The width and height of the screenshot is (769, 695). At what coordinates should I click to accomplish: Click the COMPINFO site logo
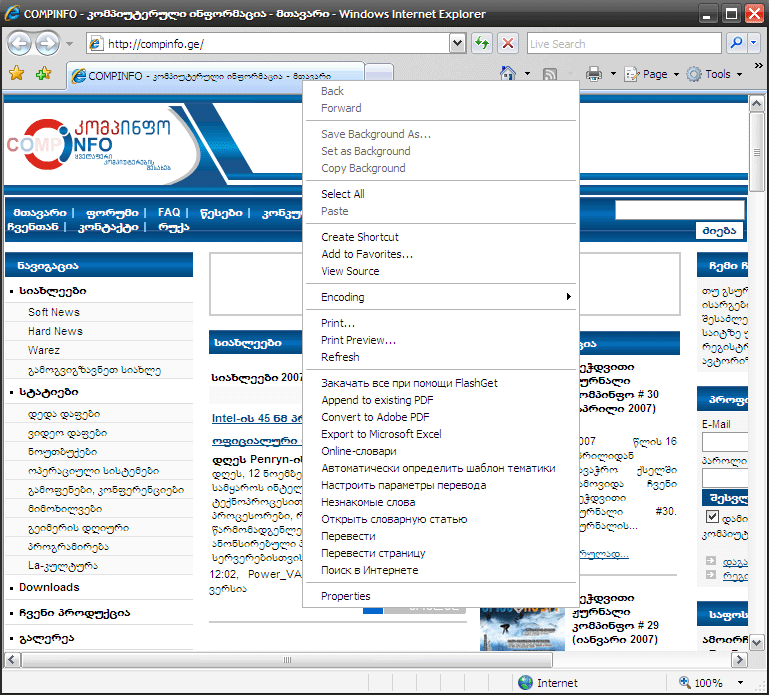coord(88,145)
